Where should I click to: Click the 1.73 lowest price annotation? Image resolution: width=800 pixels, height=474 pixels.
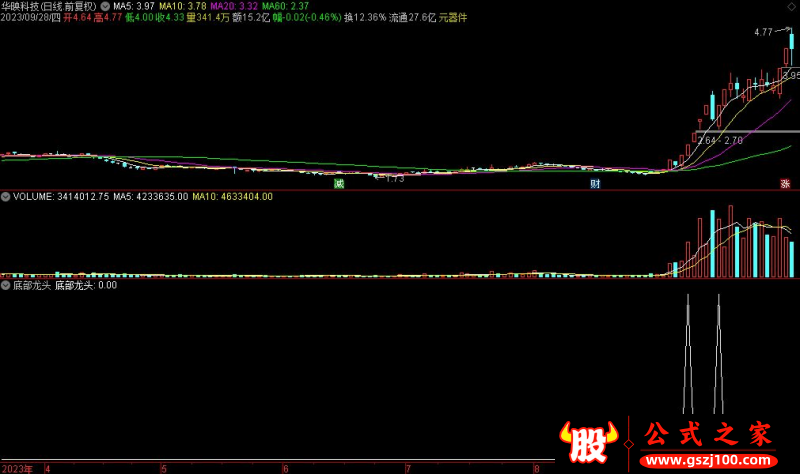394,179
